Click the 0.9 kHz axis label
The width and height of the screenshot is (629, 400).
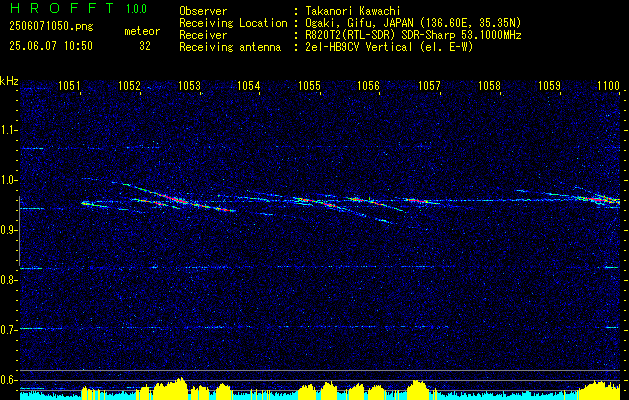tap(8, 230)
